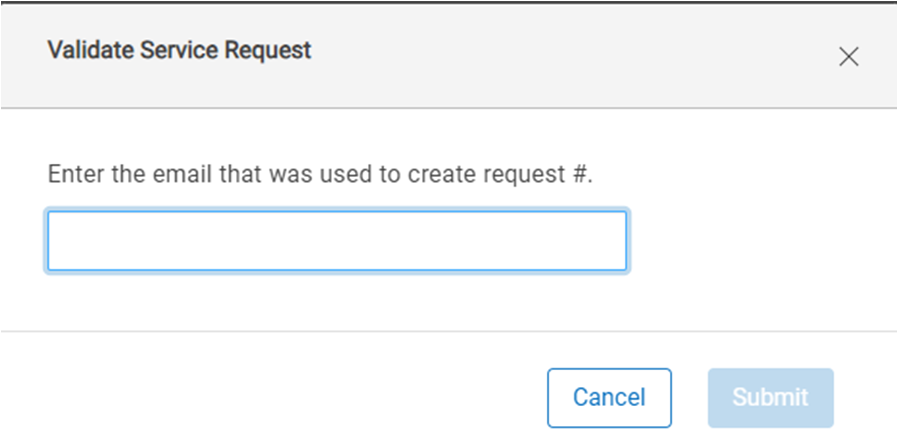Viewport: 898px width, 440px height.
Task: Click the email input field
Action: tap(337, 241)
